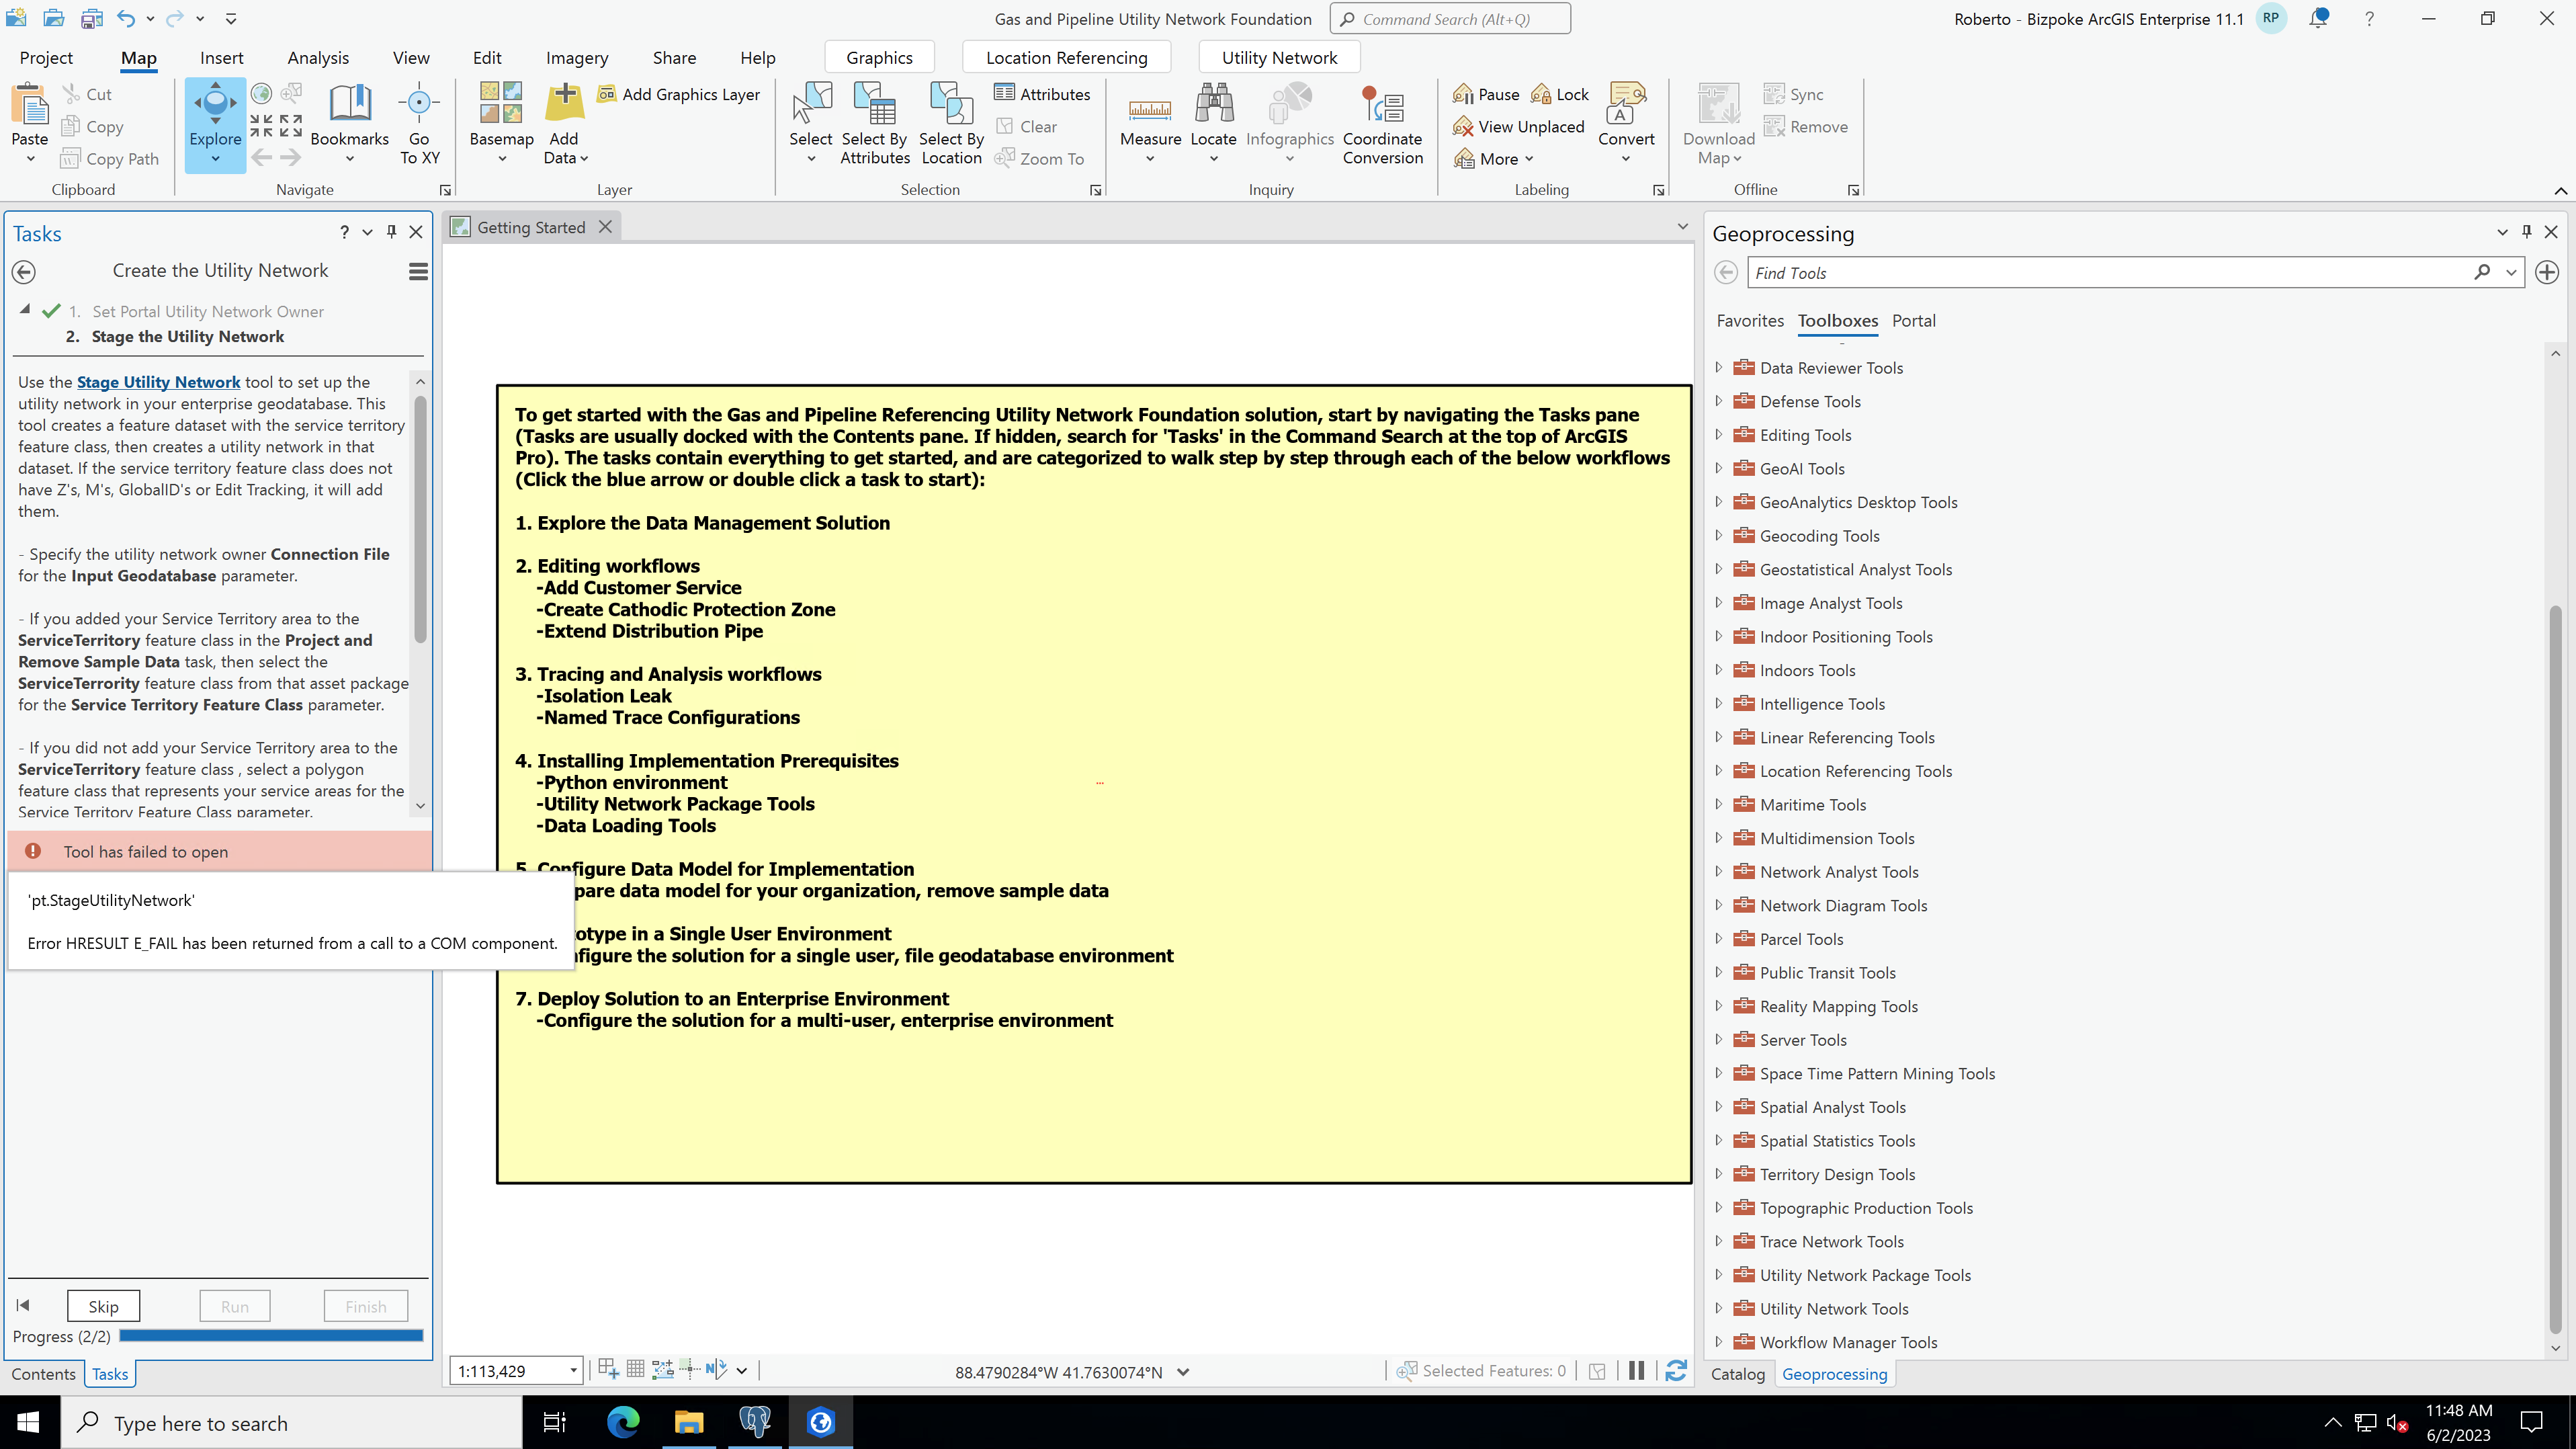Open the Spatial Analyst Tools toolbox
Image resolution: width=2576 pixels, height=1449 pixels.
tap(1832, 1107)
